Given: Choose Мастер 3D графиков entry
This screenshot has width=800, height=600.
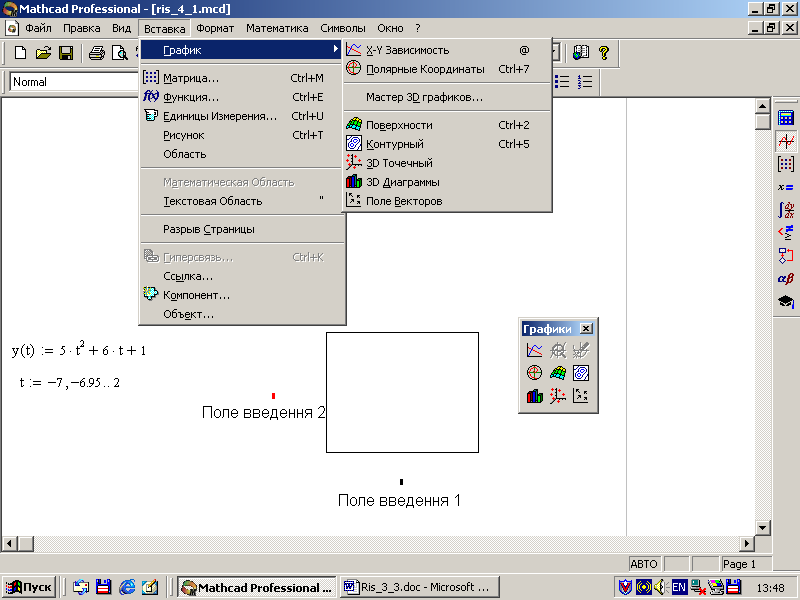Looking at the screenshot, I should tap(447, 97).
